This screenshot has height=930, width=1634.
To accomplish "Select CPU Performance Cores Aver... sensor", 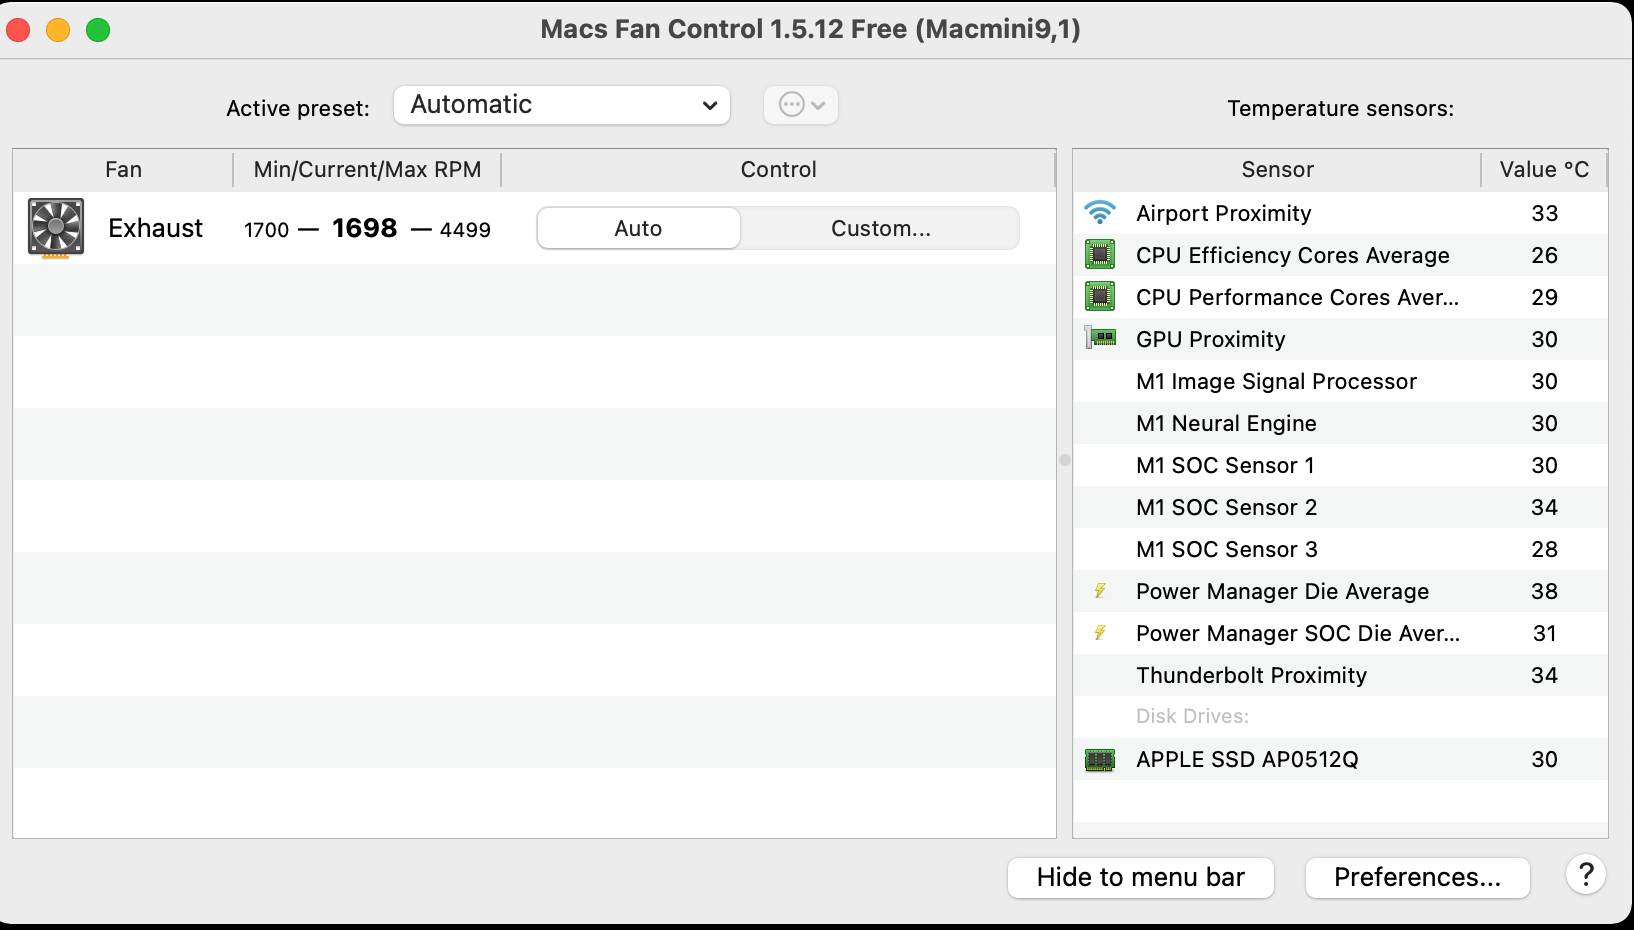I will click(x=1340, y=297).
